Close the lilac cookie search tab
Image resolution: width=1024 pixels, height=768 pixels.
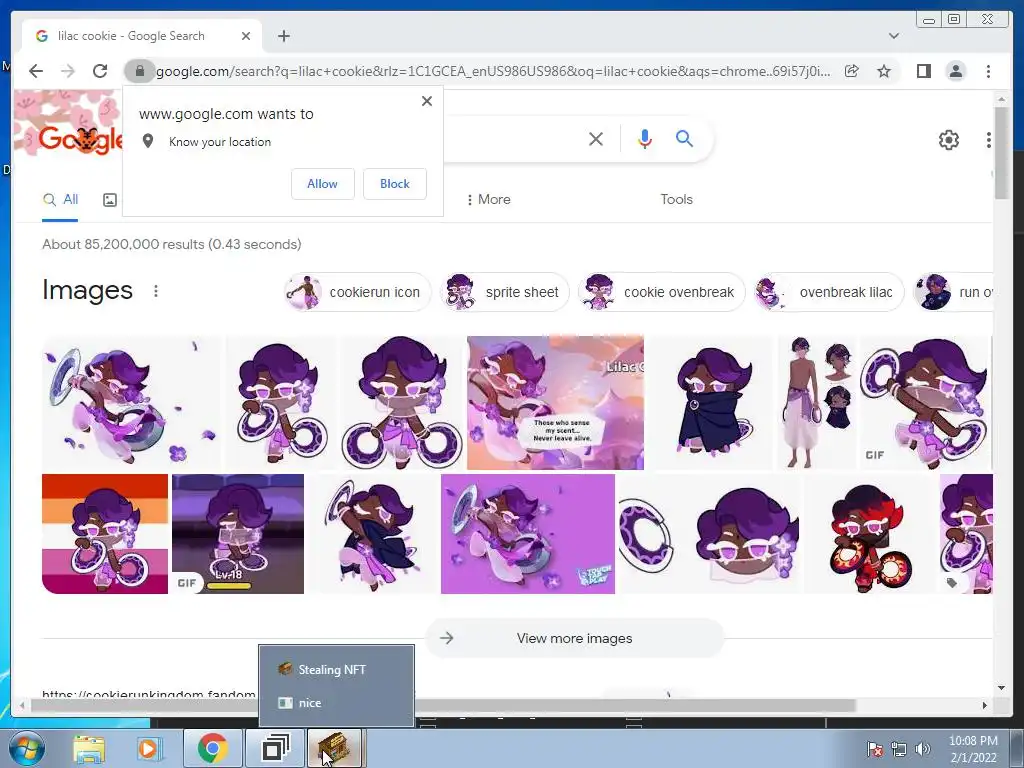[x=246, y=36]
